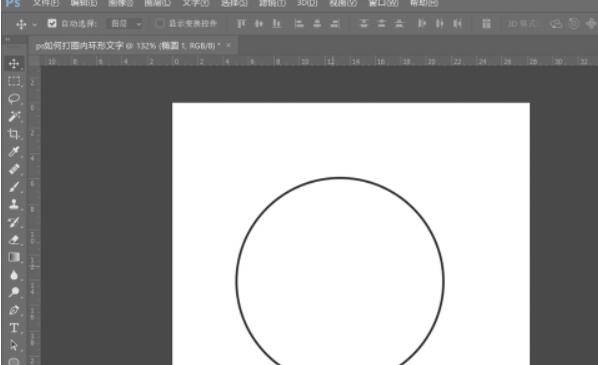Select the Eraser tool

click(x=14, y=240)
